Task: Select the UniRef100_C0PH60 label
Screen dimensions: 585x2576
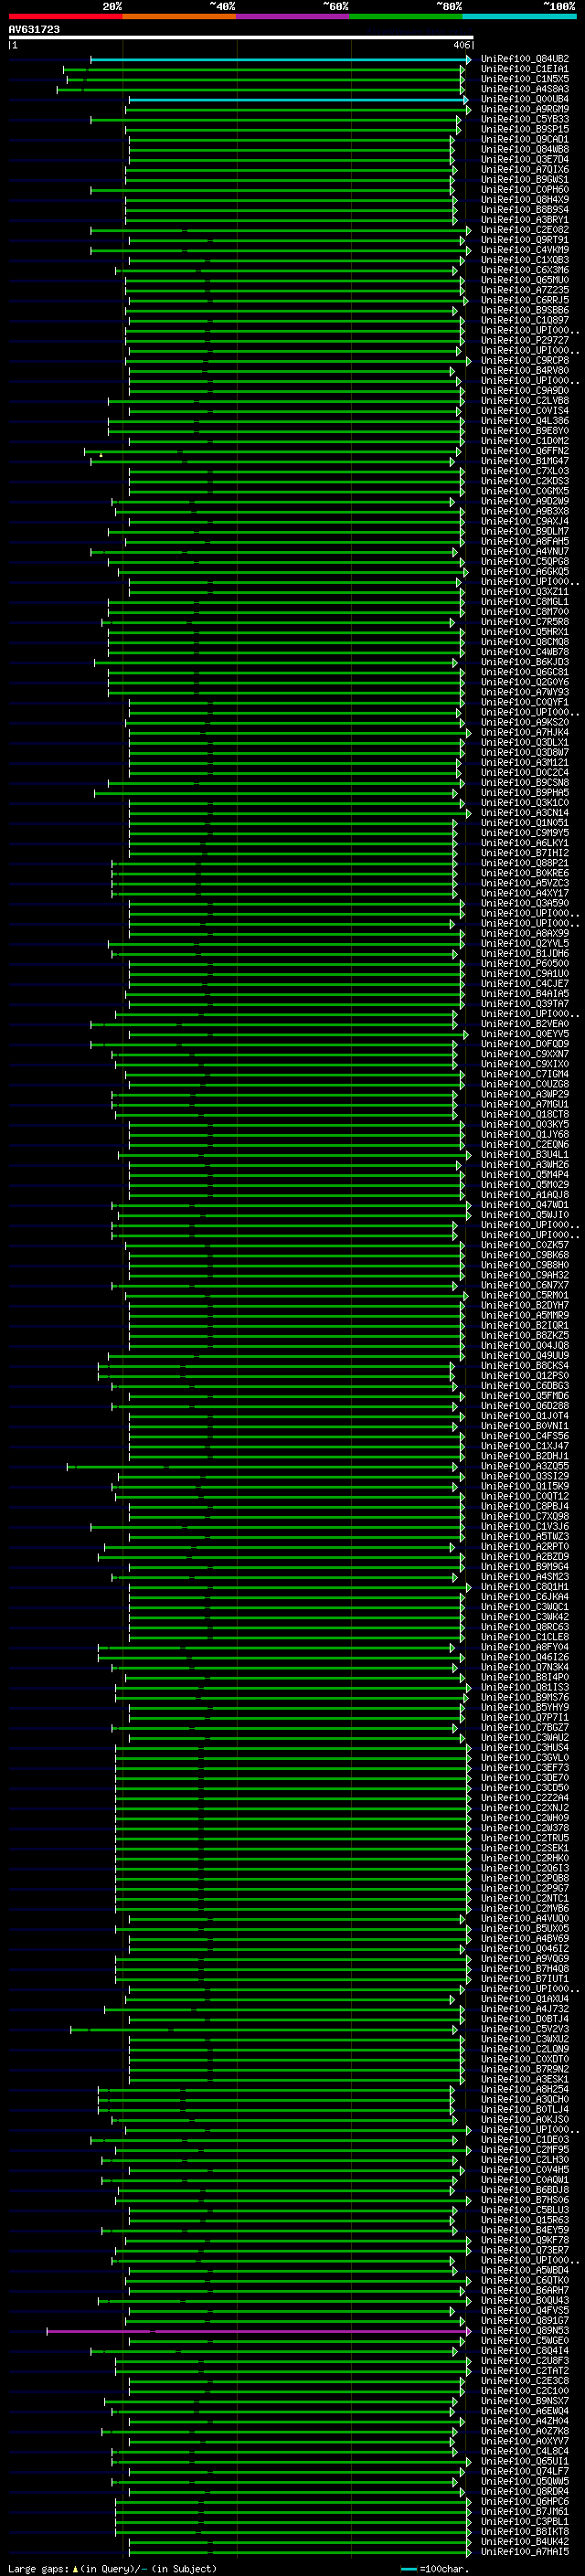Action: tap(525, 189)
